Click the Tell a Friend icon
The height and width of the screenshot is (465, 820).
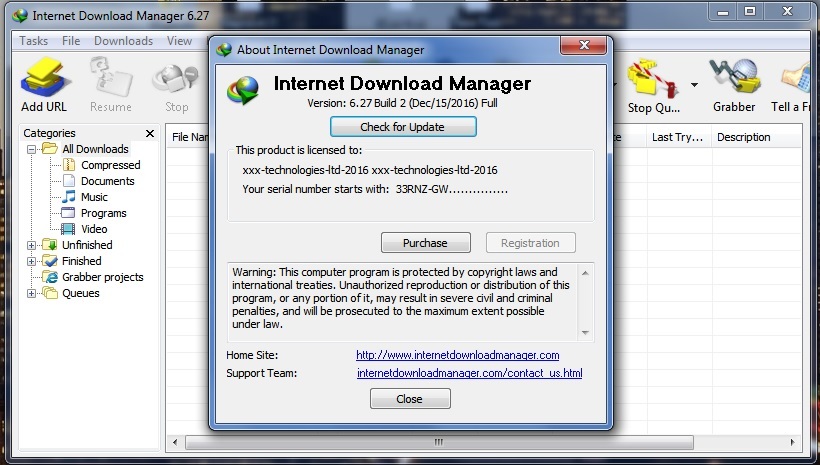pos(792,85)
